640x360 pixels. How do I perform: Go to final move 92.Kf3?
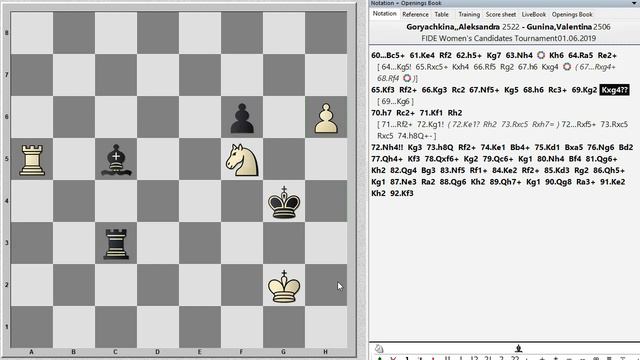(x=402, y=193)
